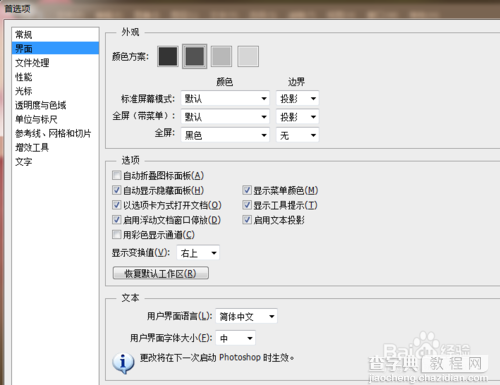Image resolution: width=500 pixels, height=385 pixels.
Task: Select the 界面 category in sidebar
Action: coord(55,48)
